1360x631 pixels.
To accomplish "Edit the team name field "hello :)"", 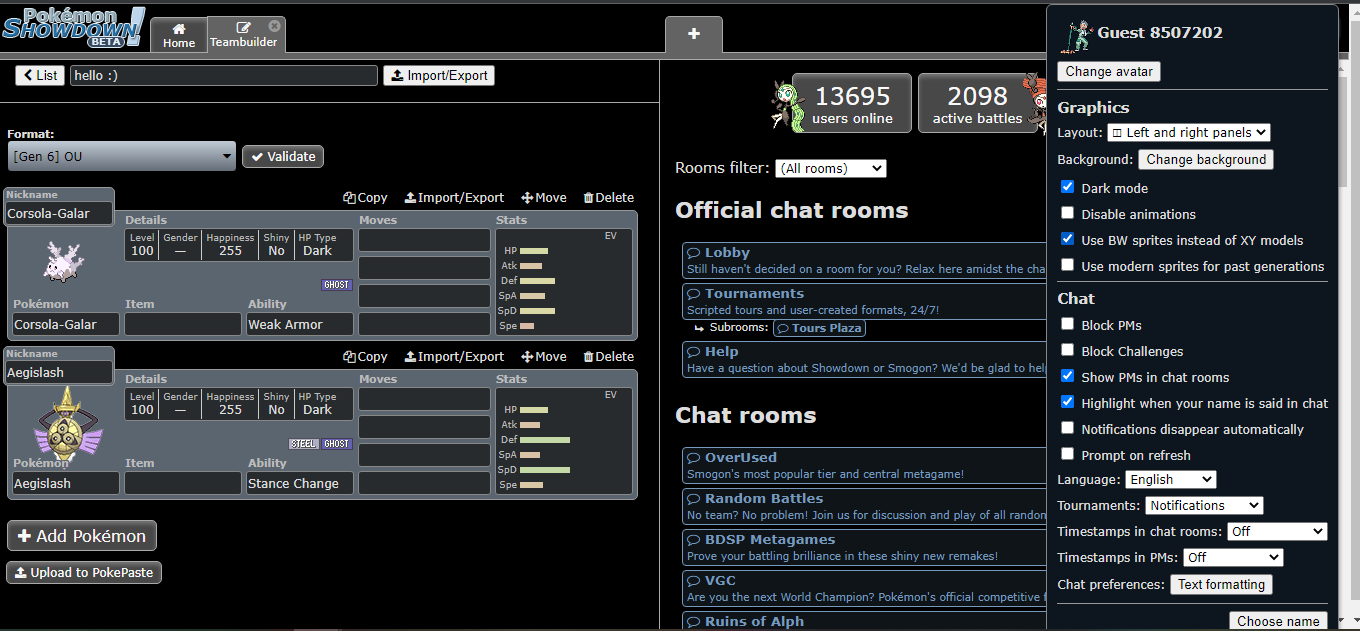I will coord(224,75).
